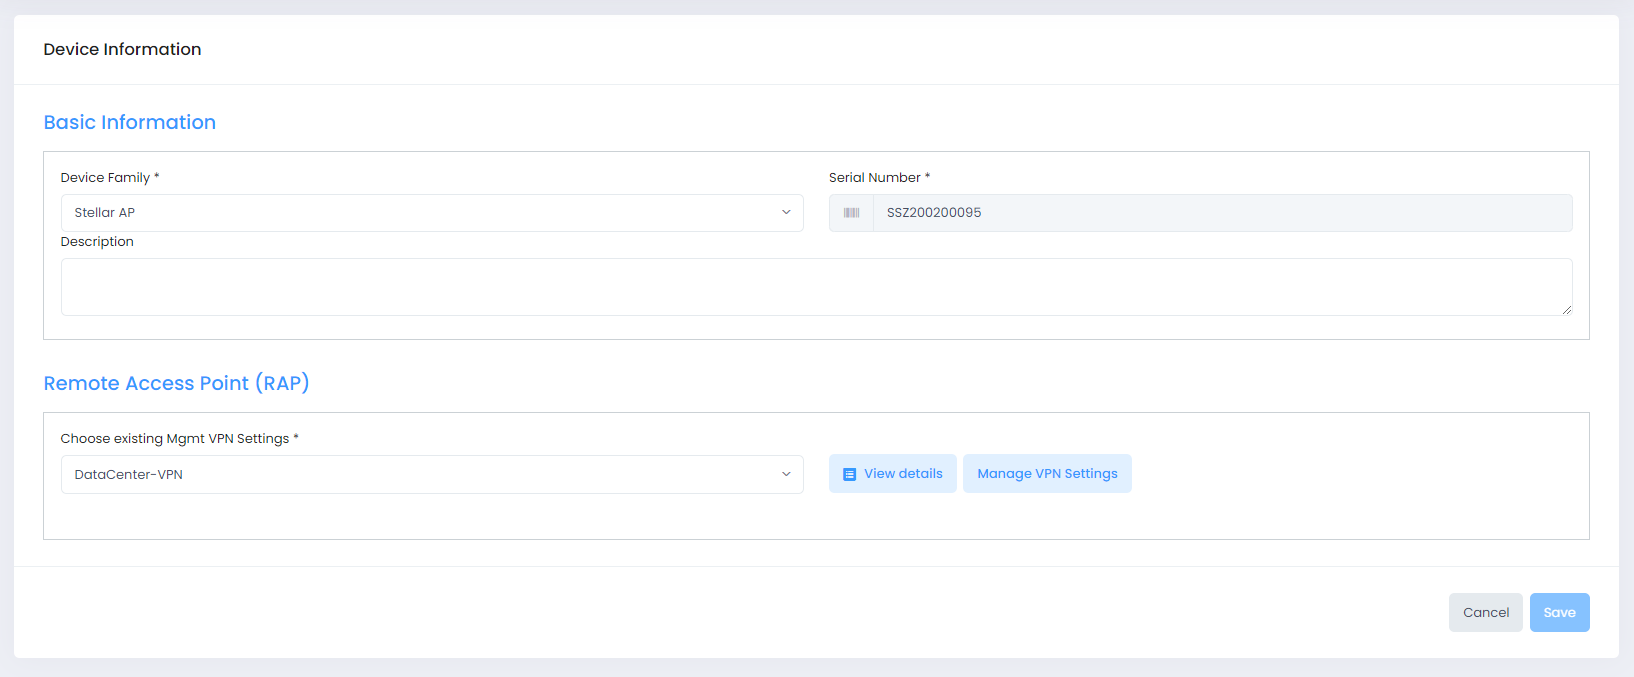Select the Basic Information section heading
The height and width of the screenshot is (677, 1634).
(130, 122)
